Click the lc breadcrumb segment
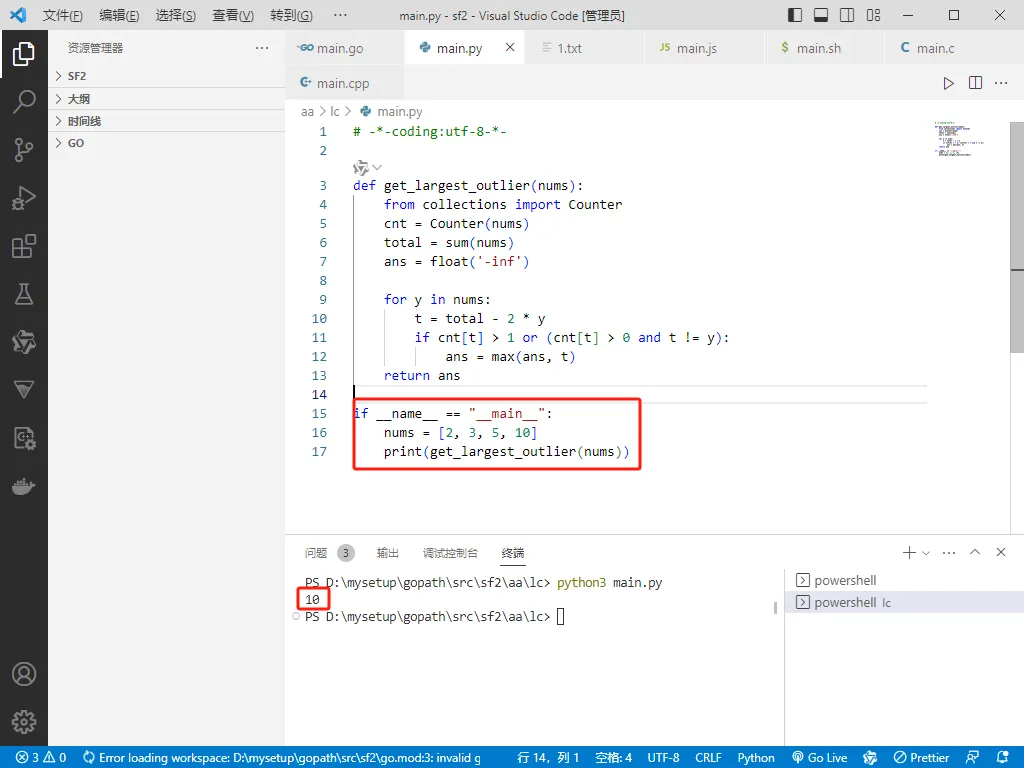 [x=334, y=112]
